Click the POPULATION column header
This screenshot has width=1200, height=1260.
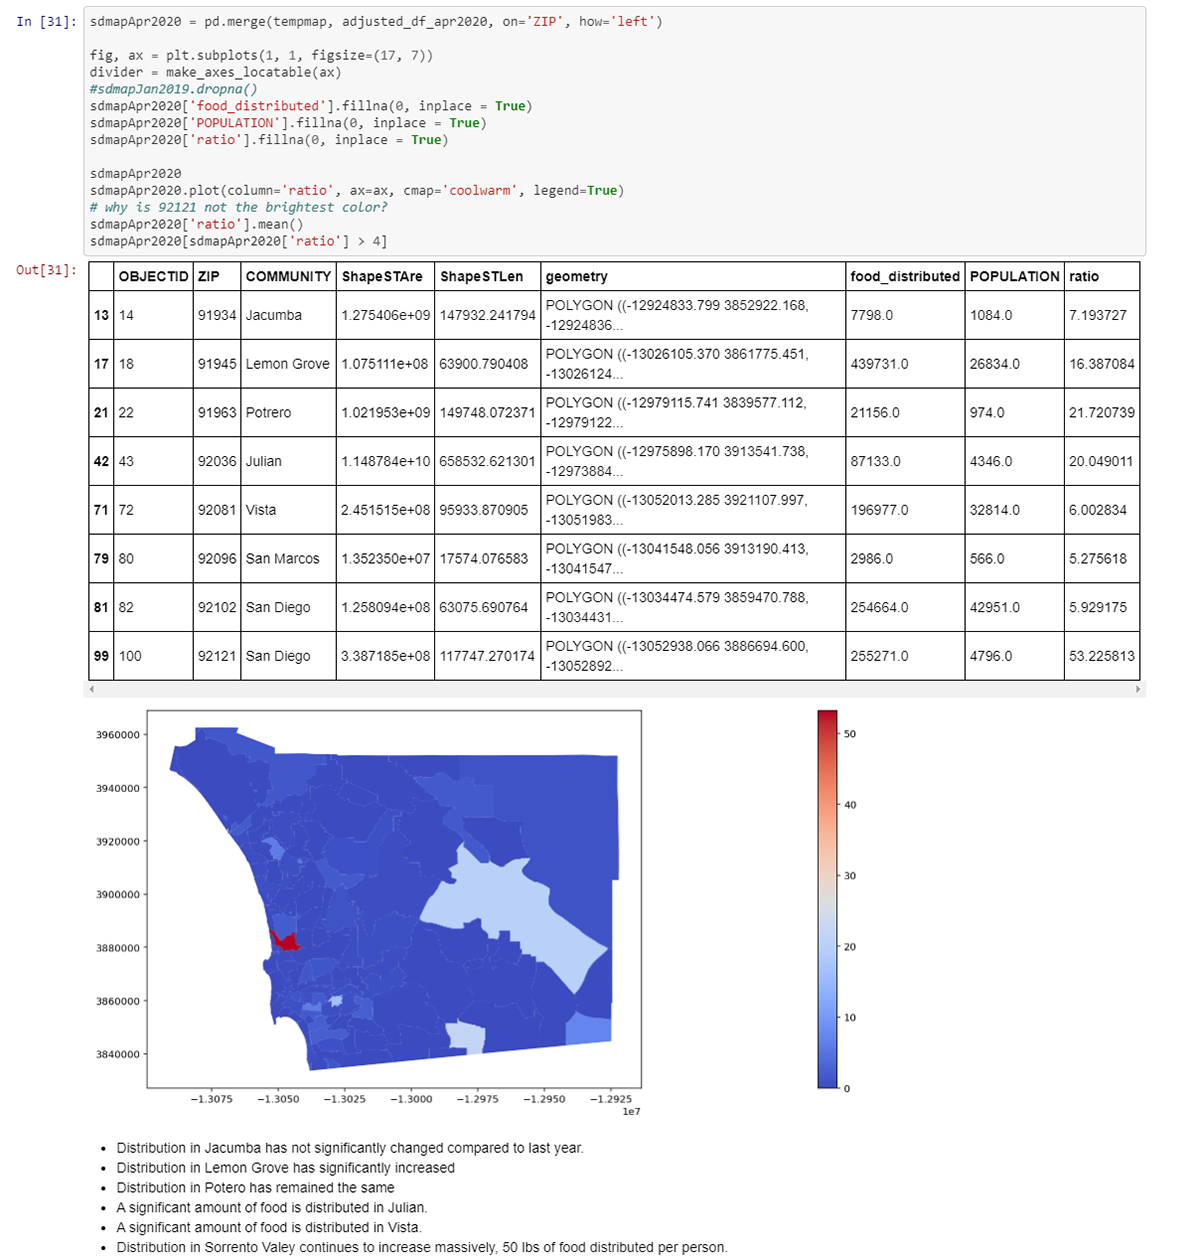[1015, 276]
